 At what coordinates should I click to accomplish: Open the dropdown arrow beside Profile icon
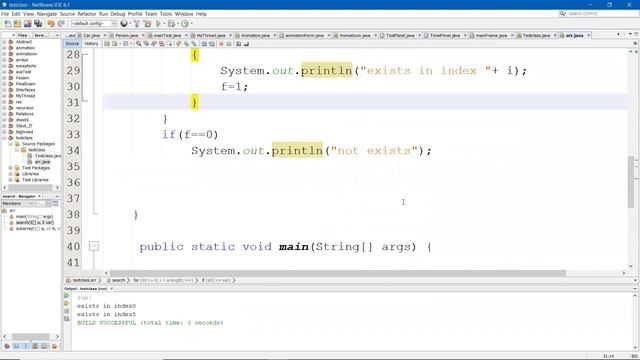pos(192,24)
